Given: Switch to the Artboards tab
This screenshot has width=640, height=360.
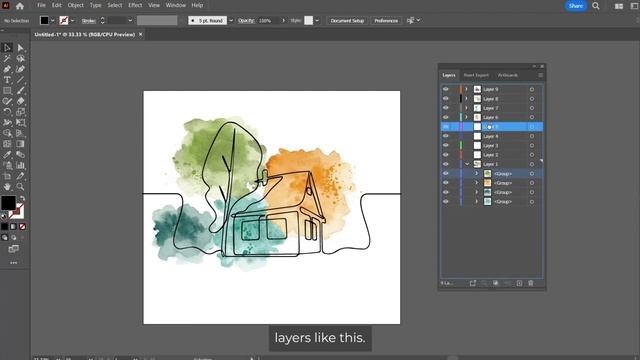Looking at the screenshot, I should pos(508,75).
